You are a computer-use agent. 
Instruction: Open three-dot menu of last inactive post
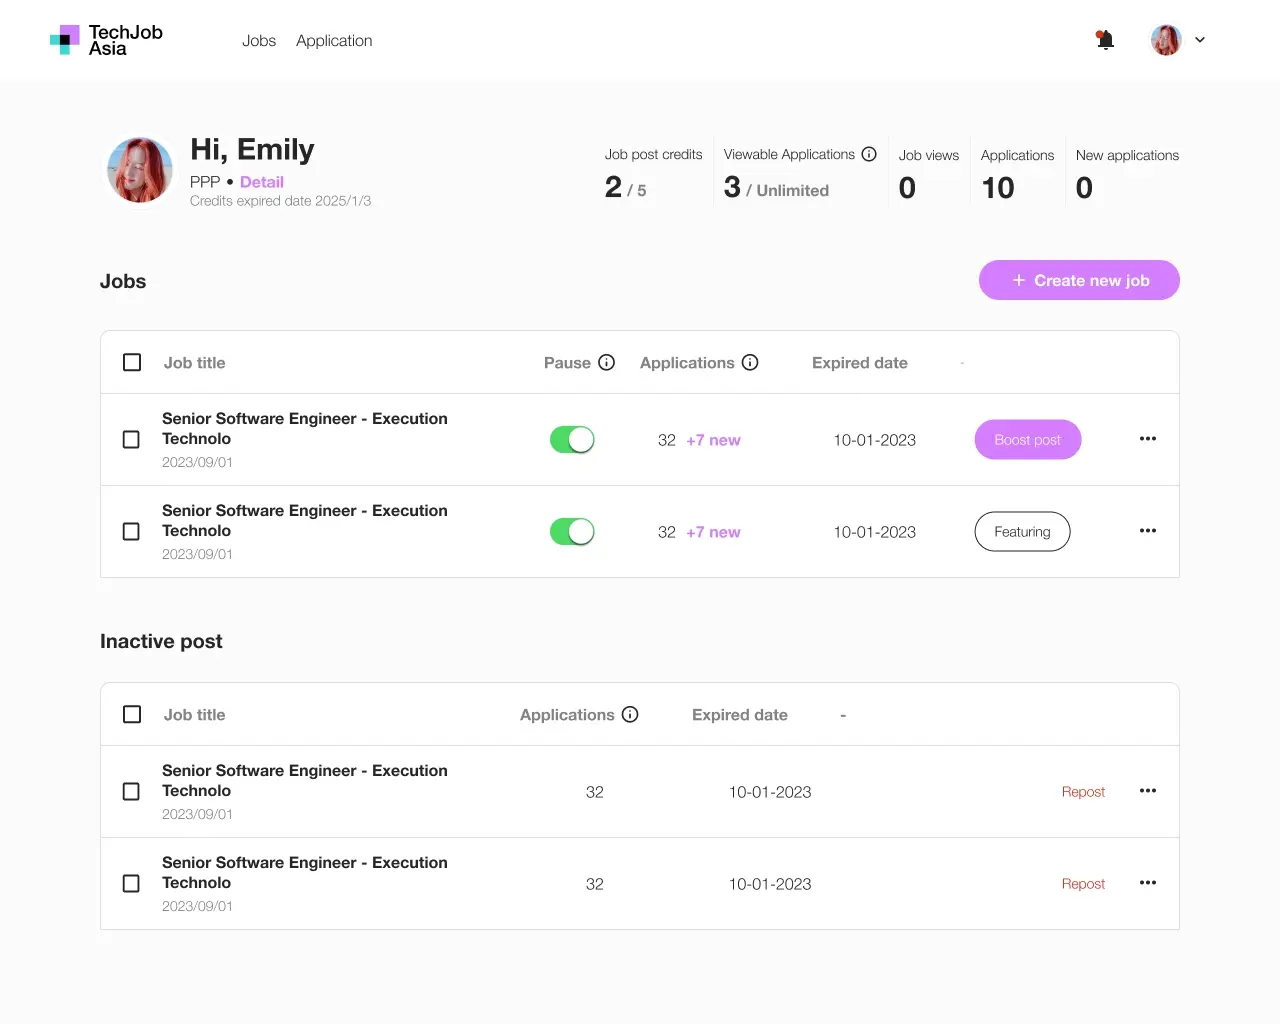coord(1148,883)
